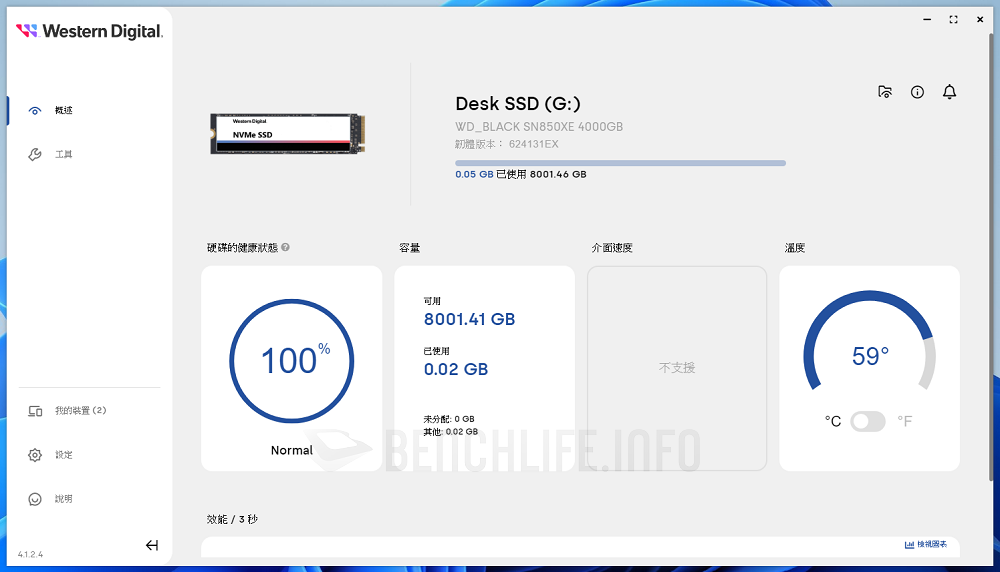The image size is (1000, 572).
Task: Select the 我的裝置 (2) menu item
Action: pyautogui.click(x=80, y=411)
